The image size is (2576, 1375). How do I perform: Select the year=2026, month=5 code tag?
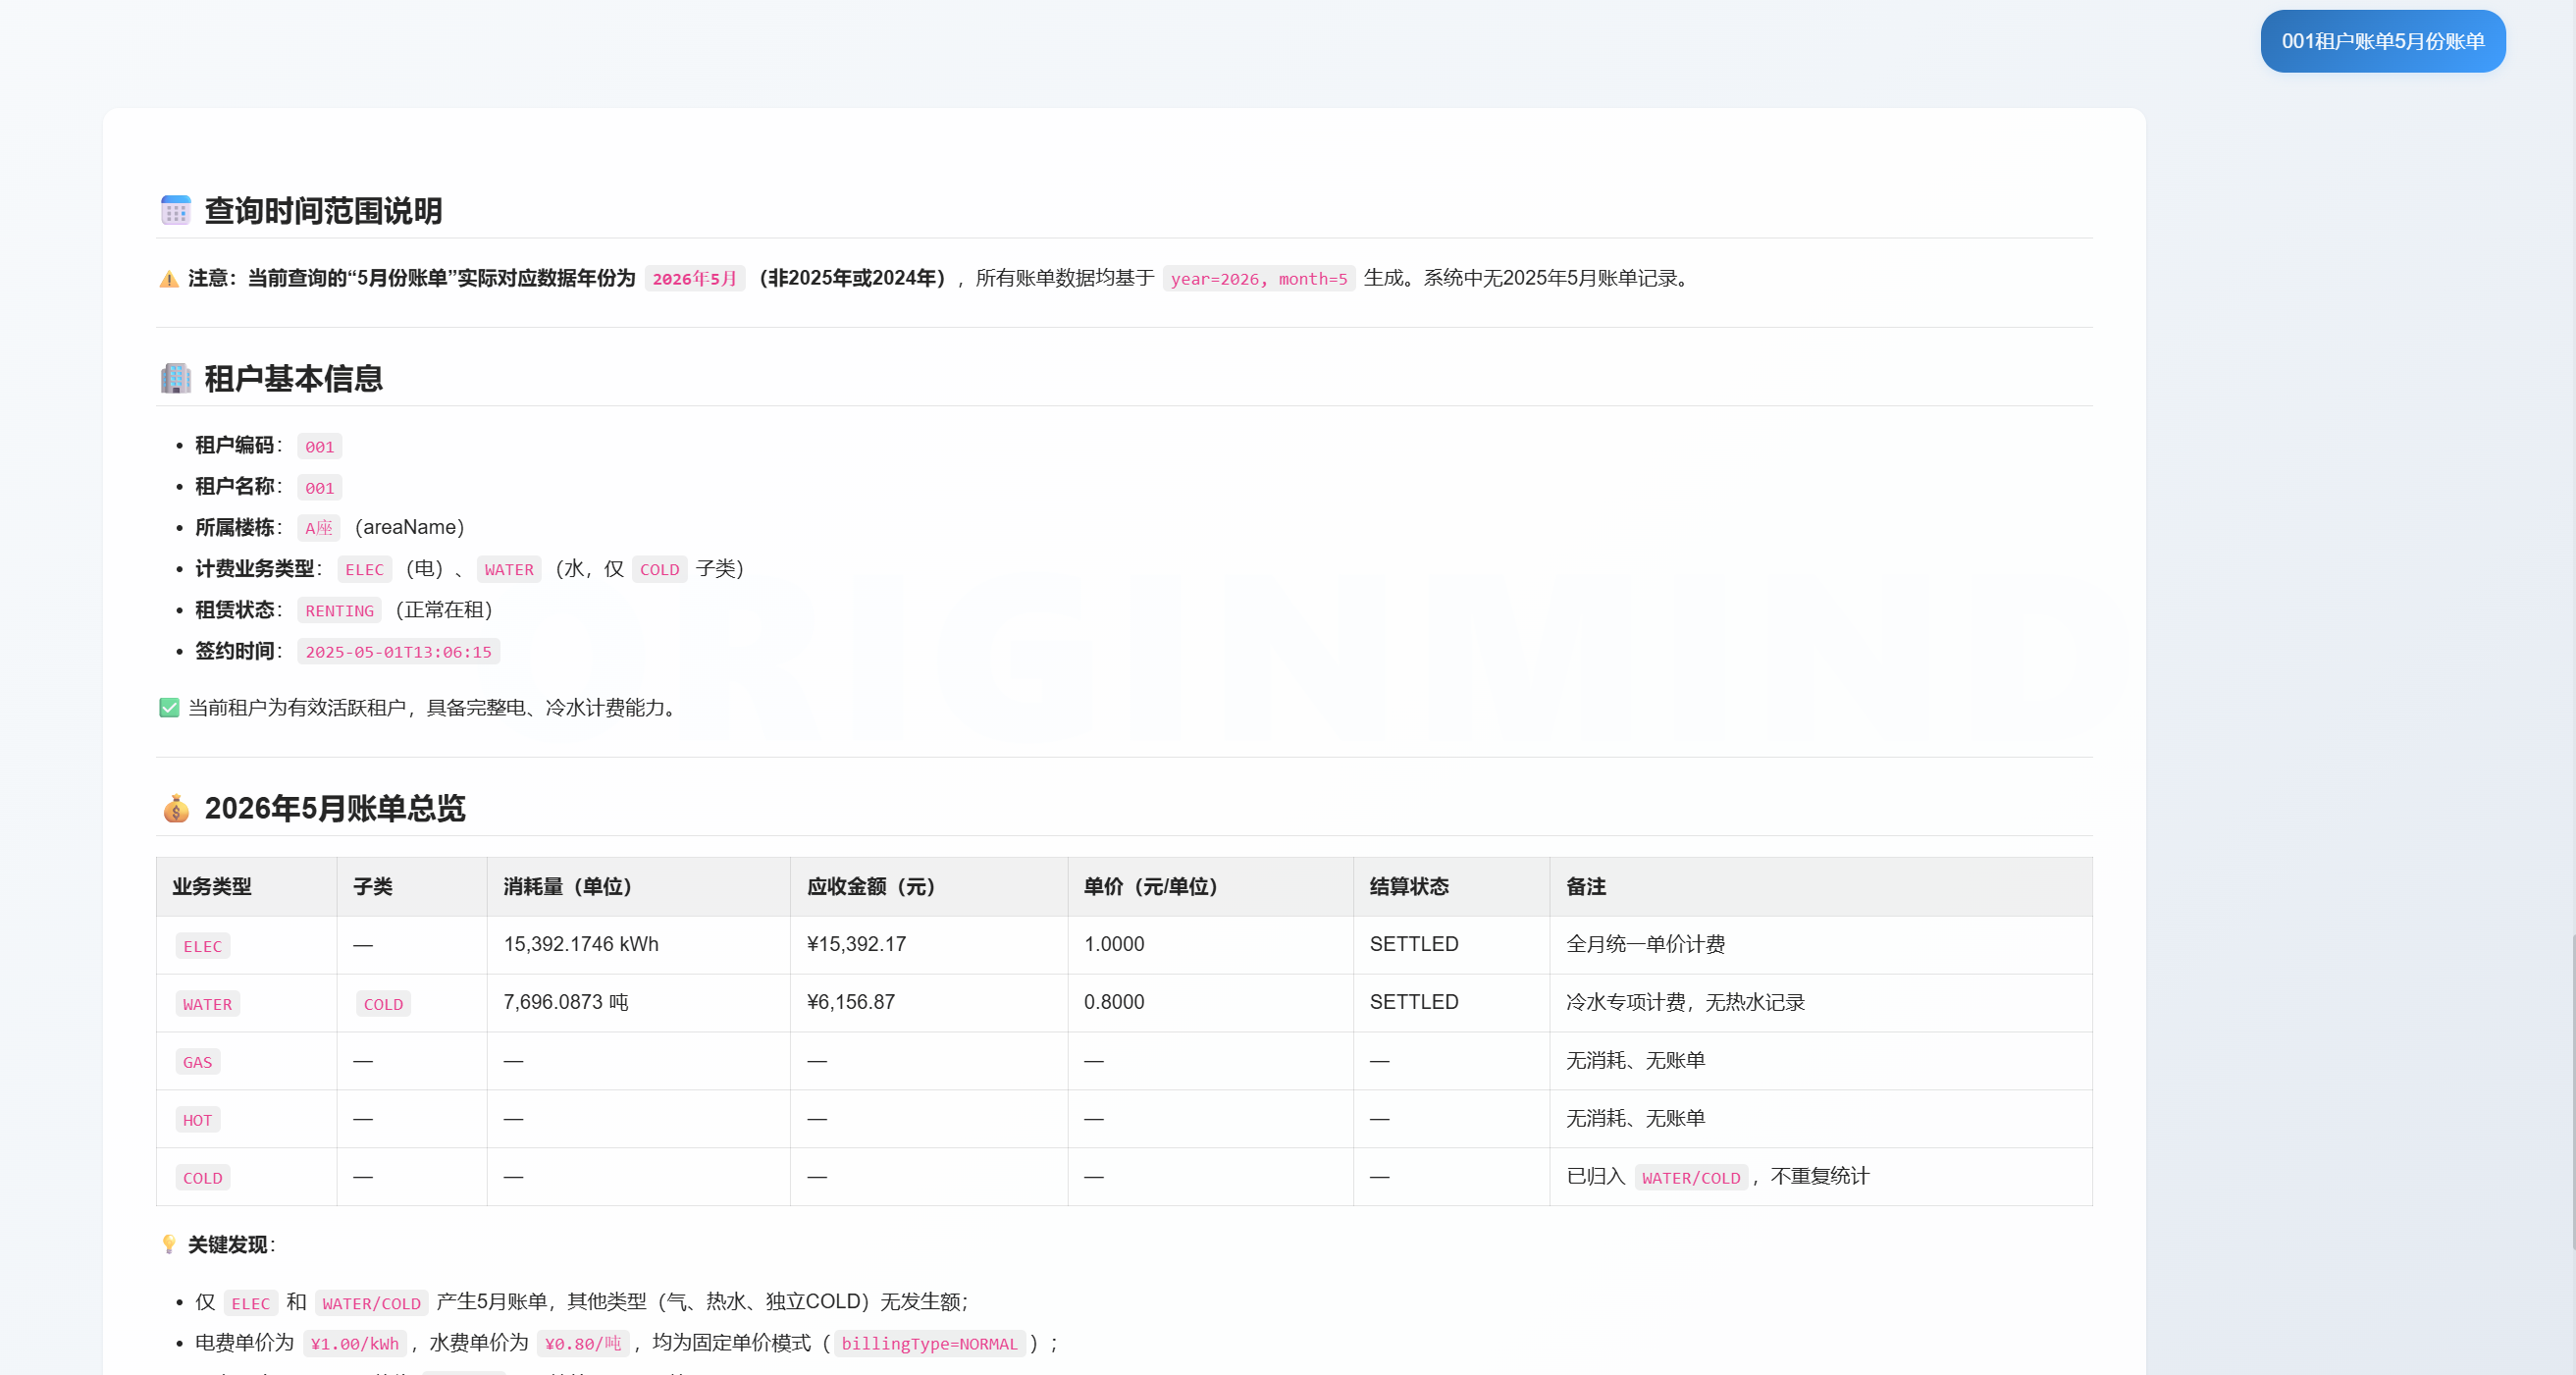click(x=1259, y=279)
